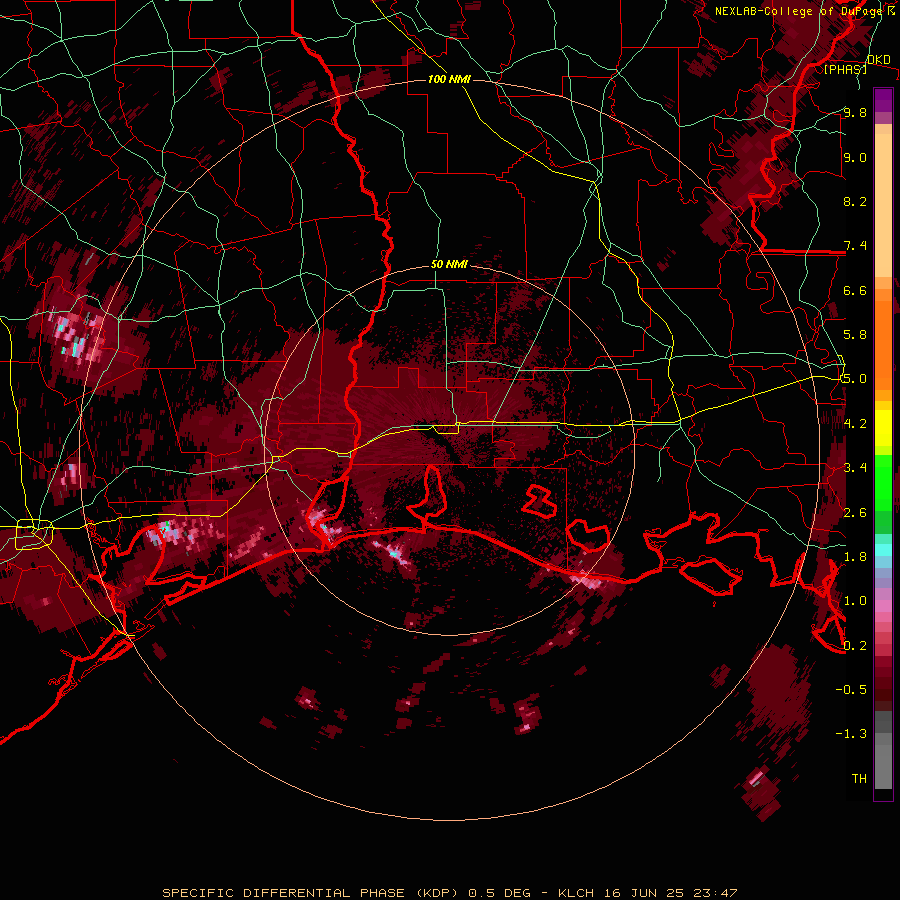Pick the orange segment of color bar

point(883,344)
